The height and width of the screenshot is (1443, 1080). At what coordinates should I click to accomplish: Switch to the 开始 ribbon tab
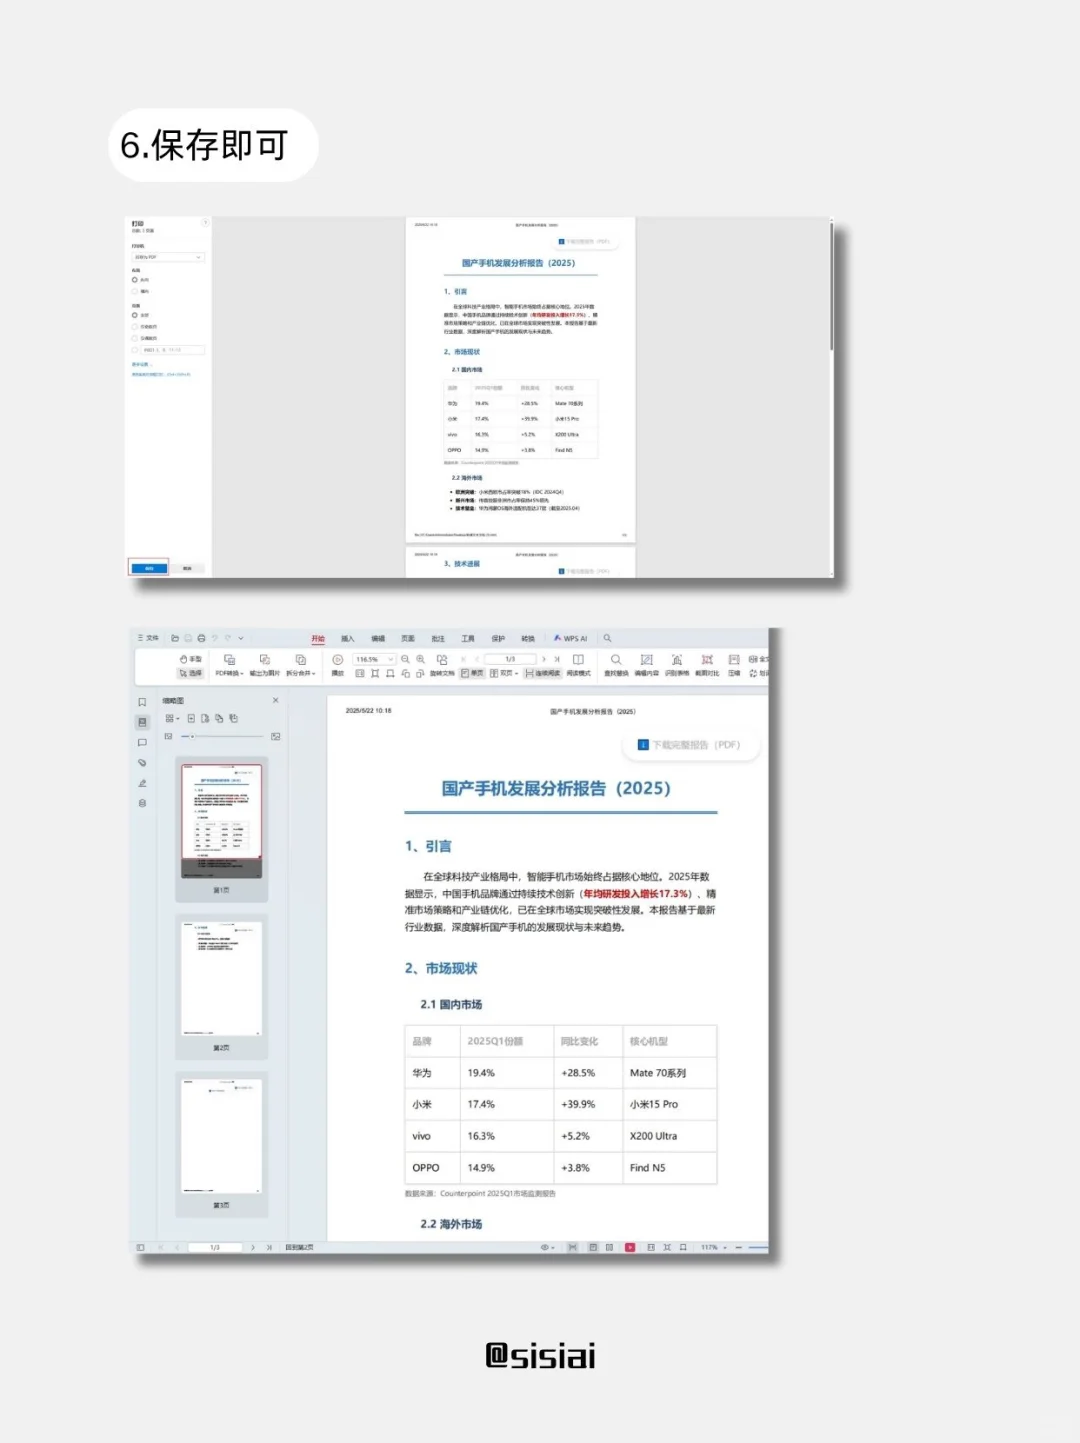(x=318, y=638)
